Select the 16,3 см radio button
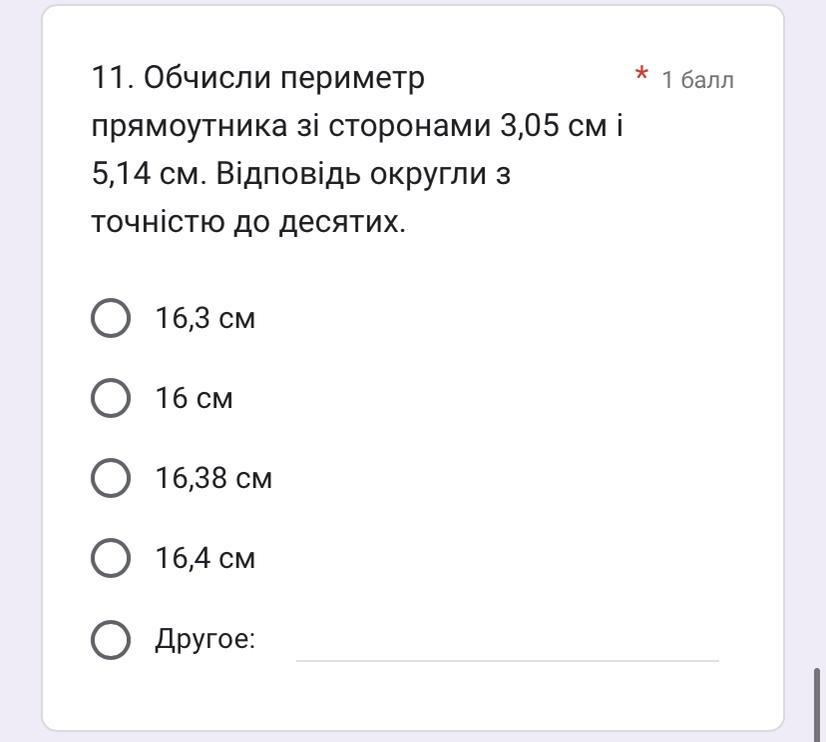The image size is (826, 742). (110, 319)
